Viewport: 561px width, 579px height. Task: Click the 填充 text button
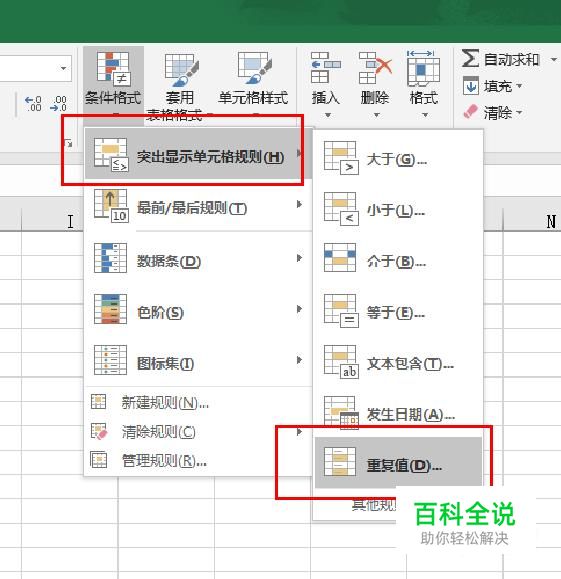click(497, 86)
